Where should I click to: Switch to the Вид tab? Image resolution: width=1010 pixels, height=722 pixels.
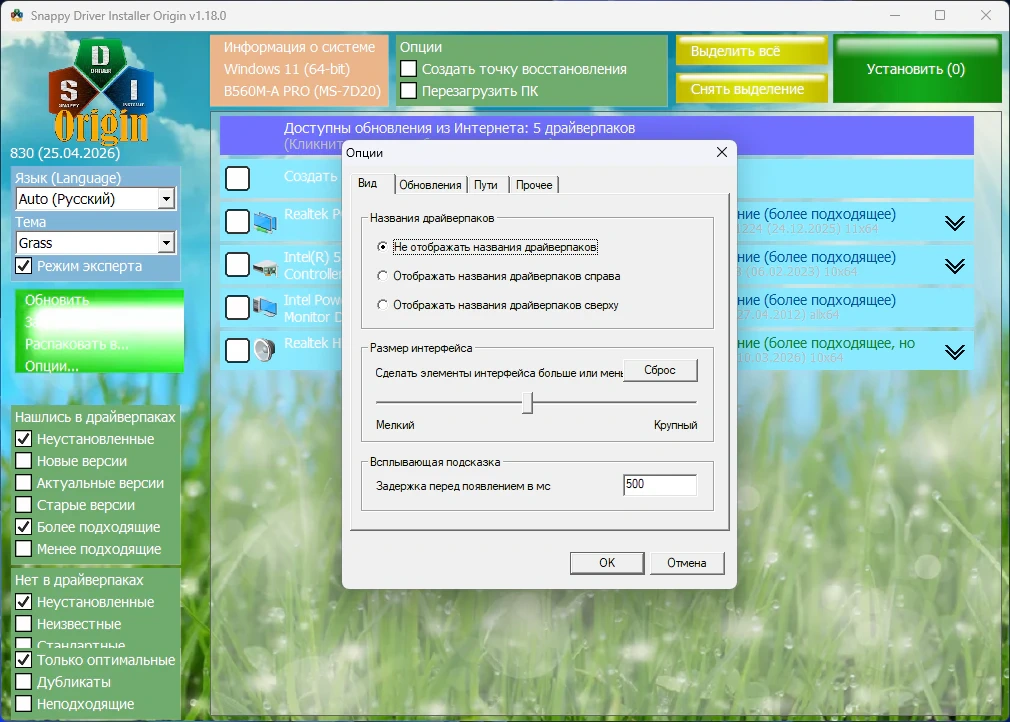click(x=368, y=184)
